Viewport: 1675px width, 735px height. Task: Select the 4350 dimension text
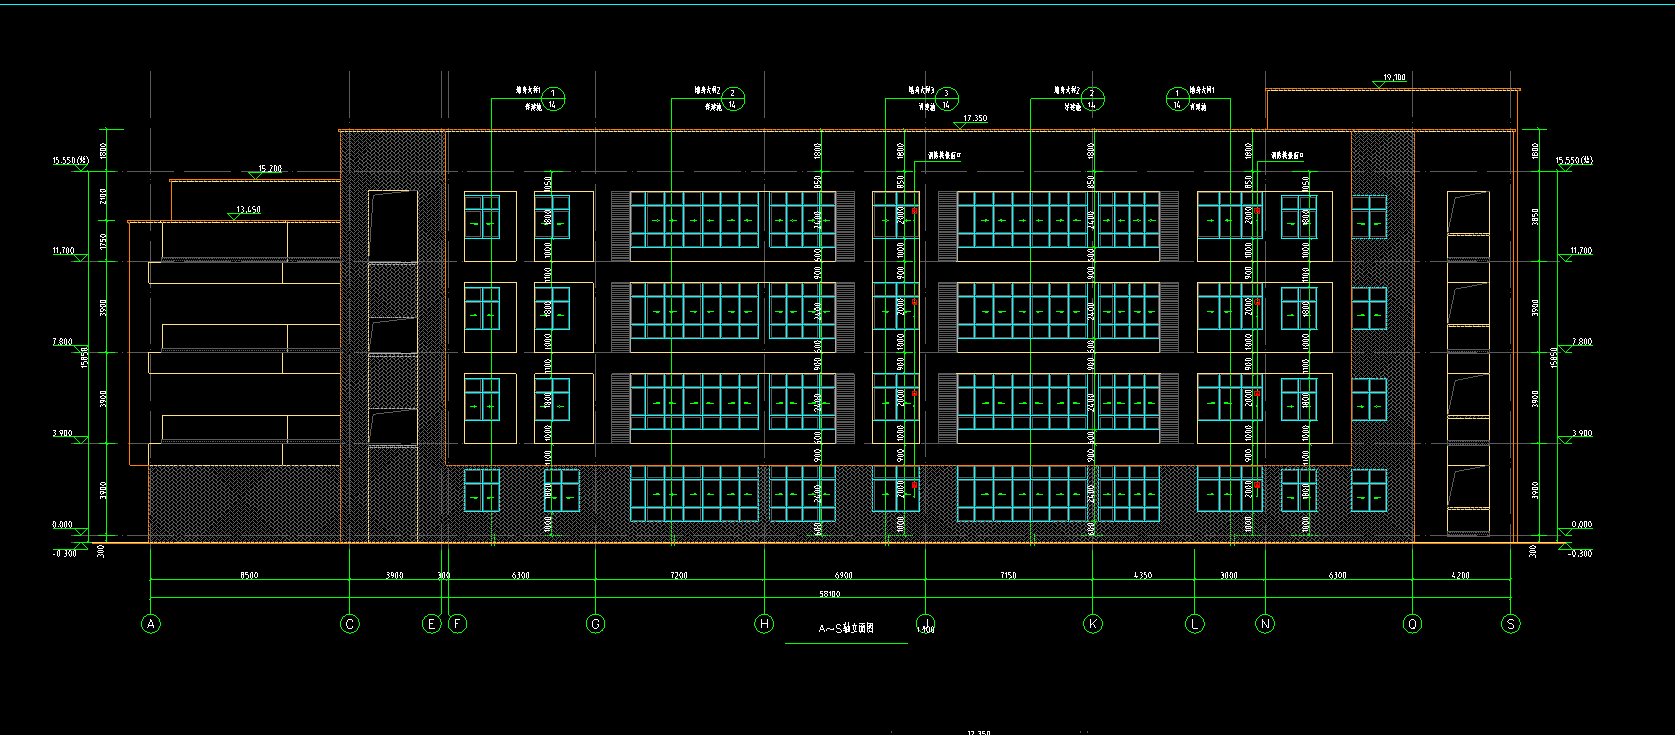(x=1142, y=576)
